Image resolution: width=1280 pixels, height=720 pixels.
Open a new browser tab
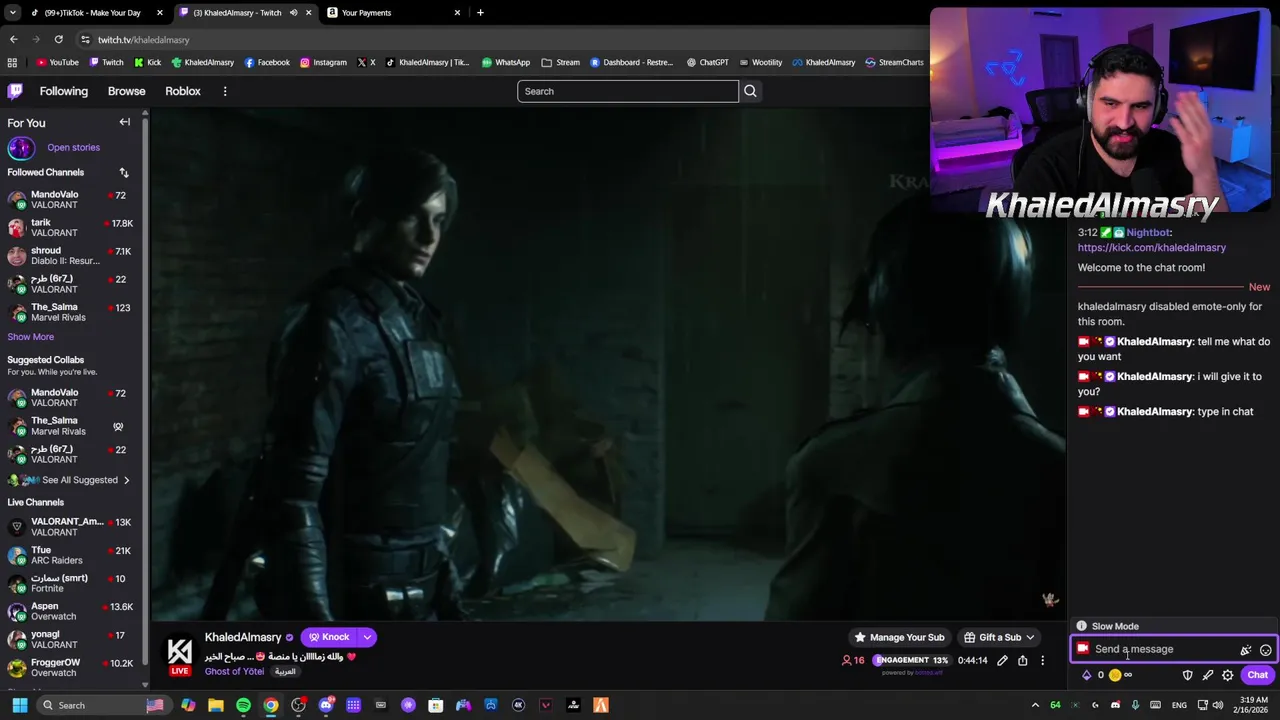[480, 13]
